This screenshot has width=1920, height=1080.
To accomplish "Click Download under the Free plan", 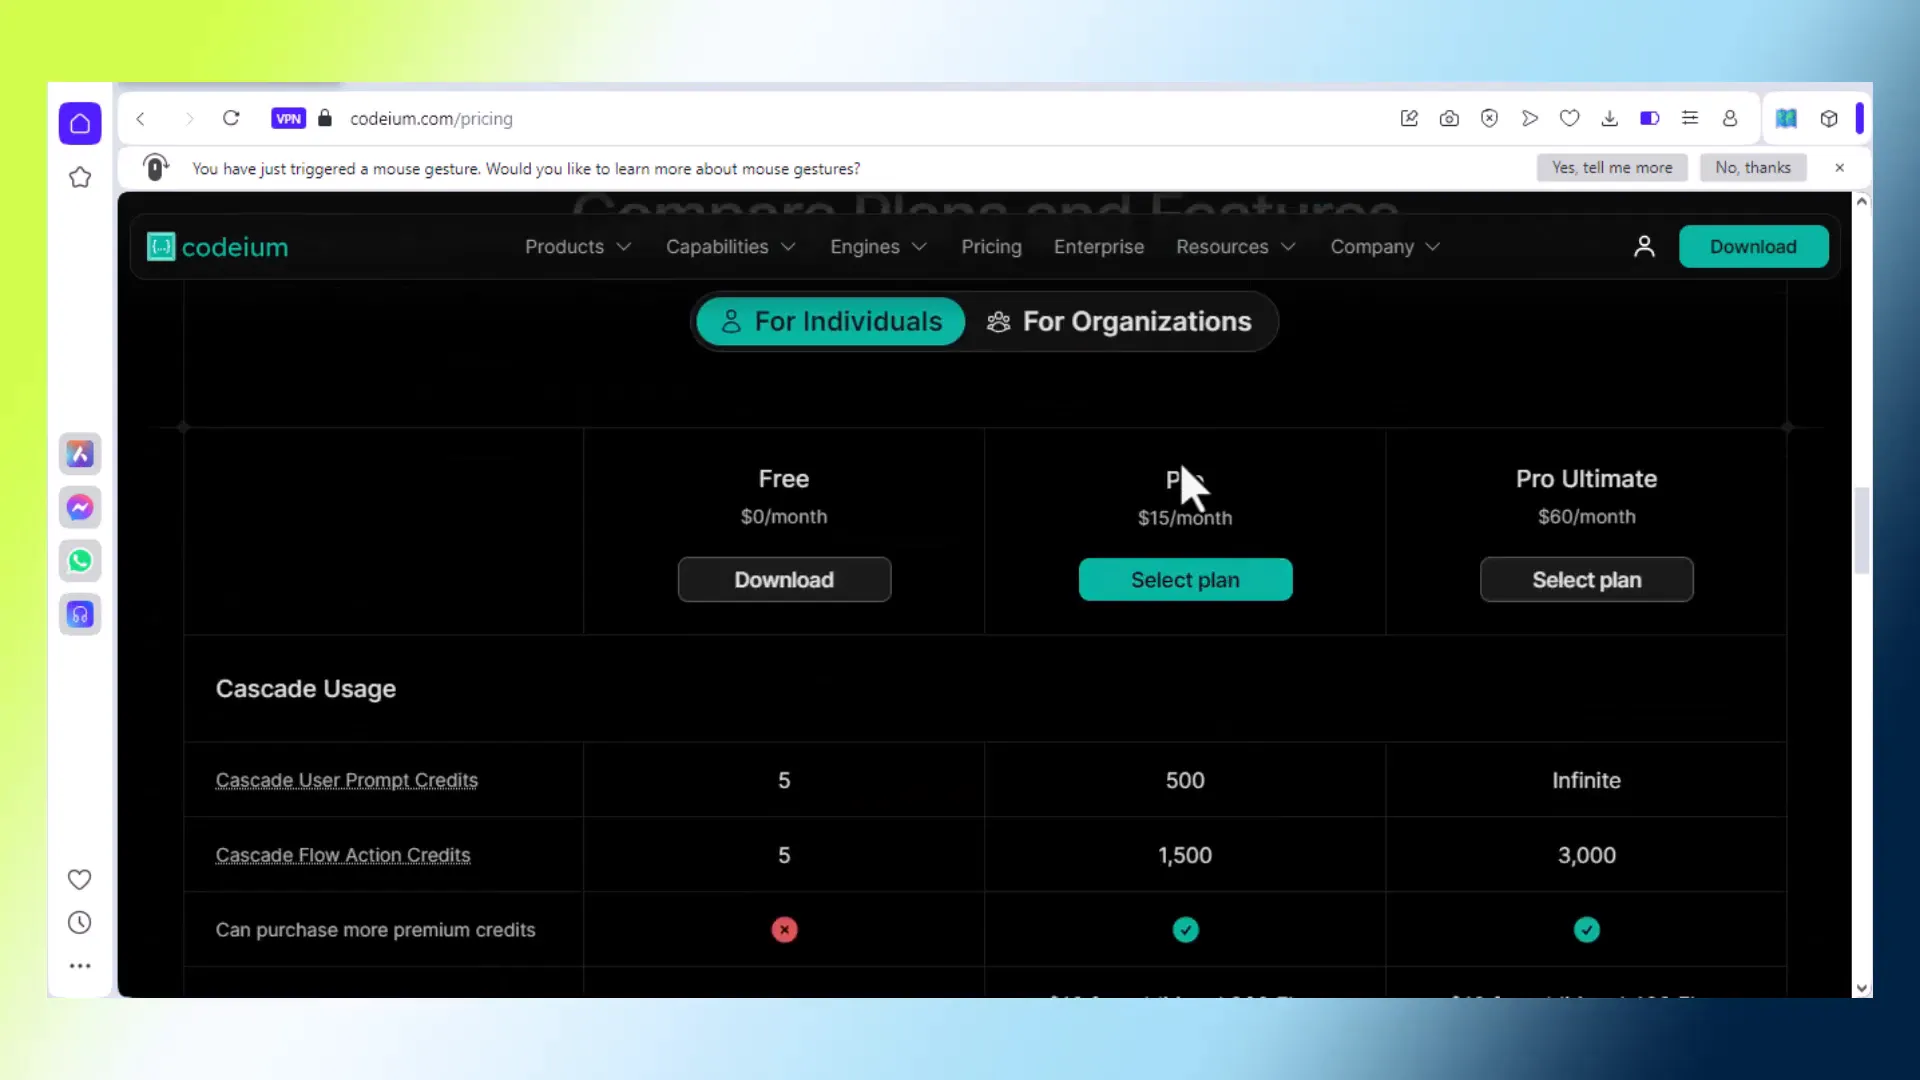I will [x=784, y=580].
